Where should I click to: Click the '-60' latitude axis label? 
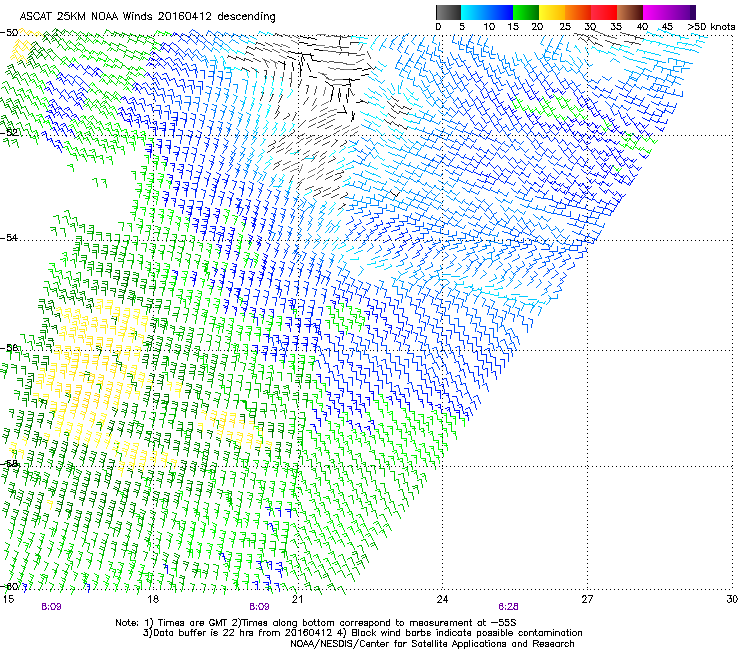point(9,586)
